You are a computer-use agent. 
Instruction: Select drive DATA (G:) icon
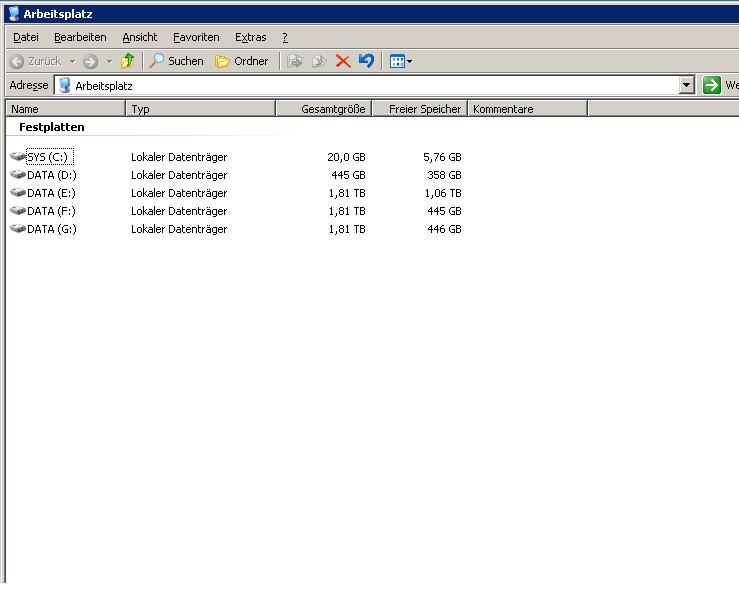coord(18,228)
